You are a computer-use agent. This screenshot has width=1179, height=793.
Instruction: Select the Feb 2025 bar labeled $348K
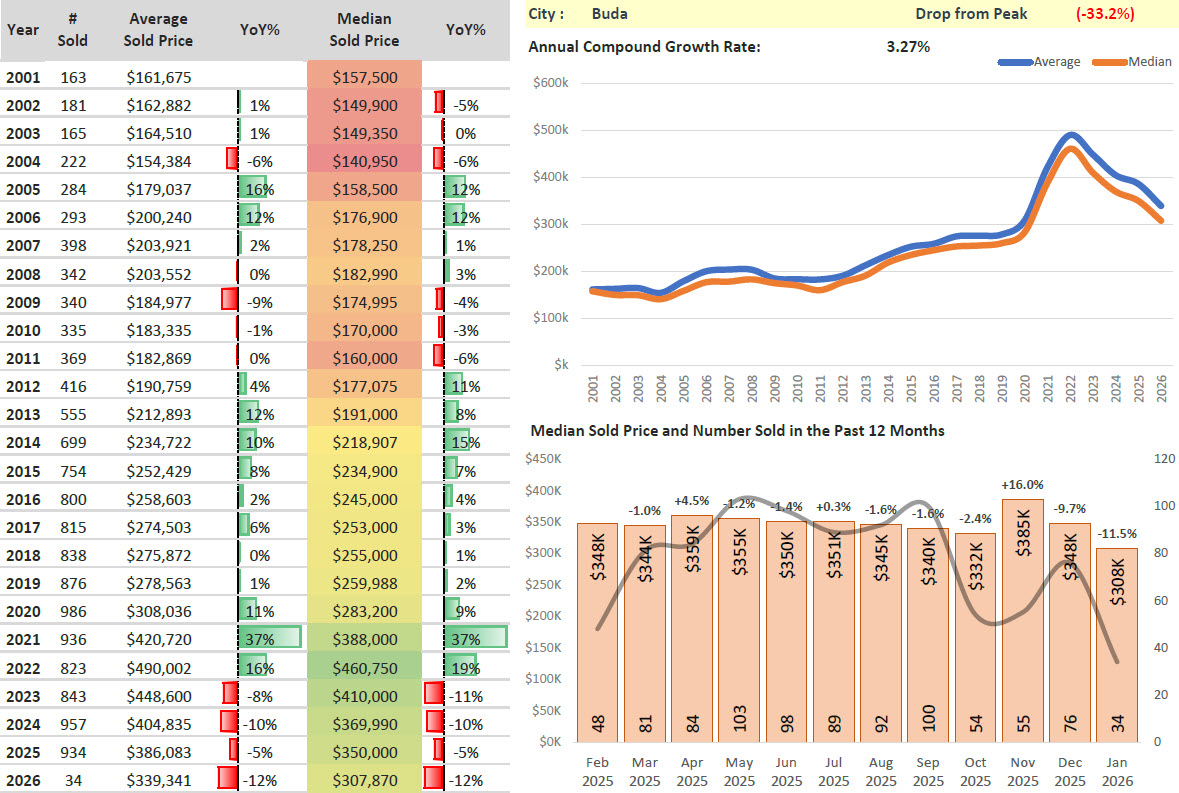(597, 632)
